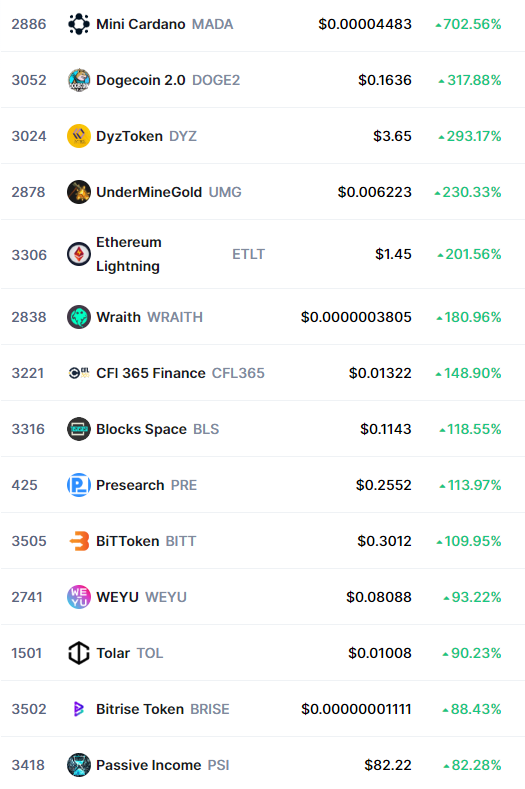Select the Wraith price value
Screen dimensions: 525x789
pyautogui.click(x=356, y=317)
